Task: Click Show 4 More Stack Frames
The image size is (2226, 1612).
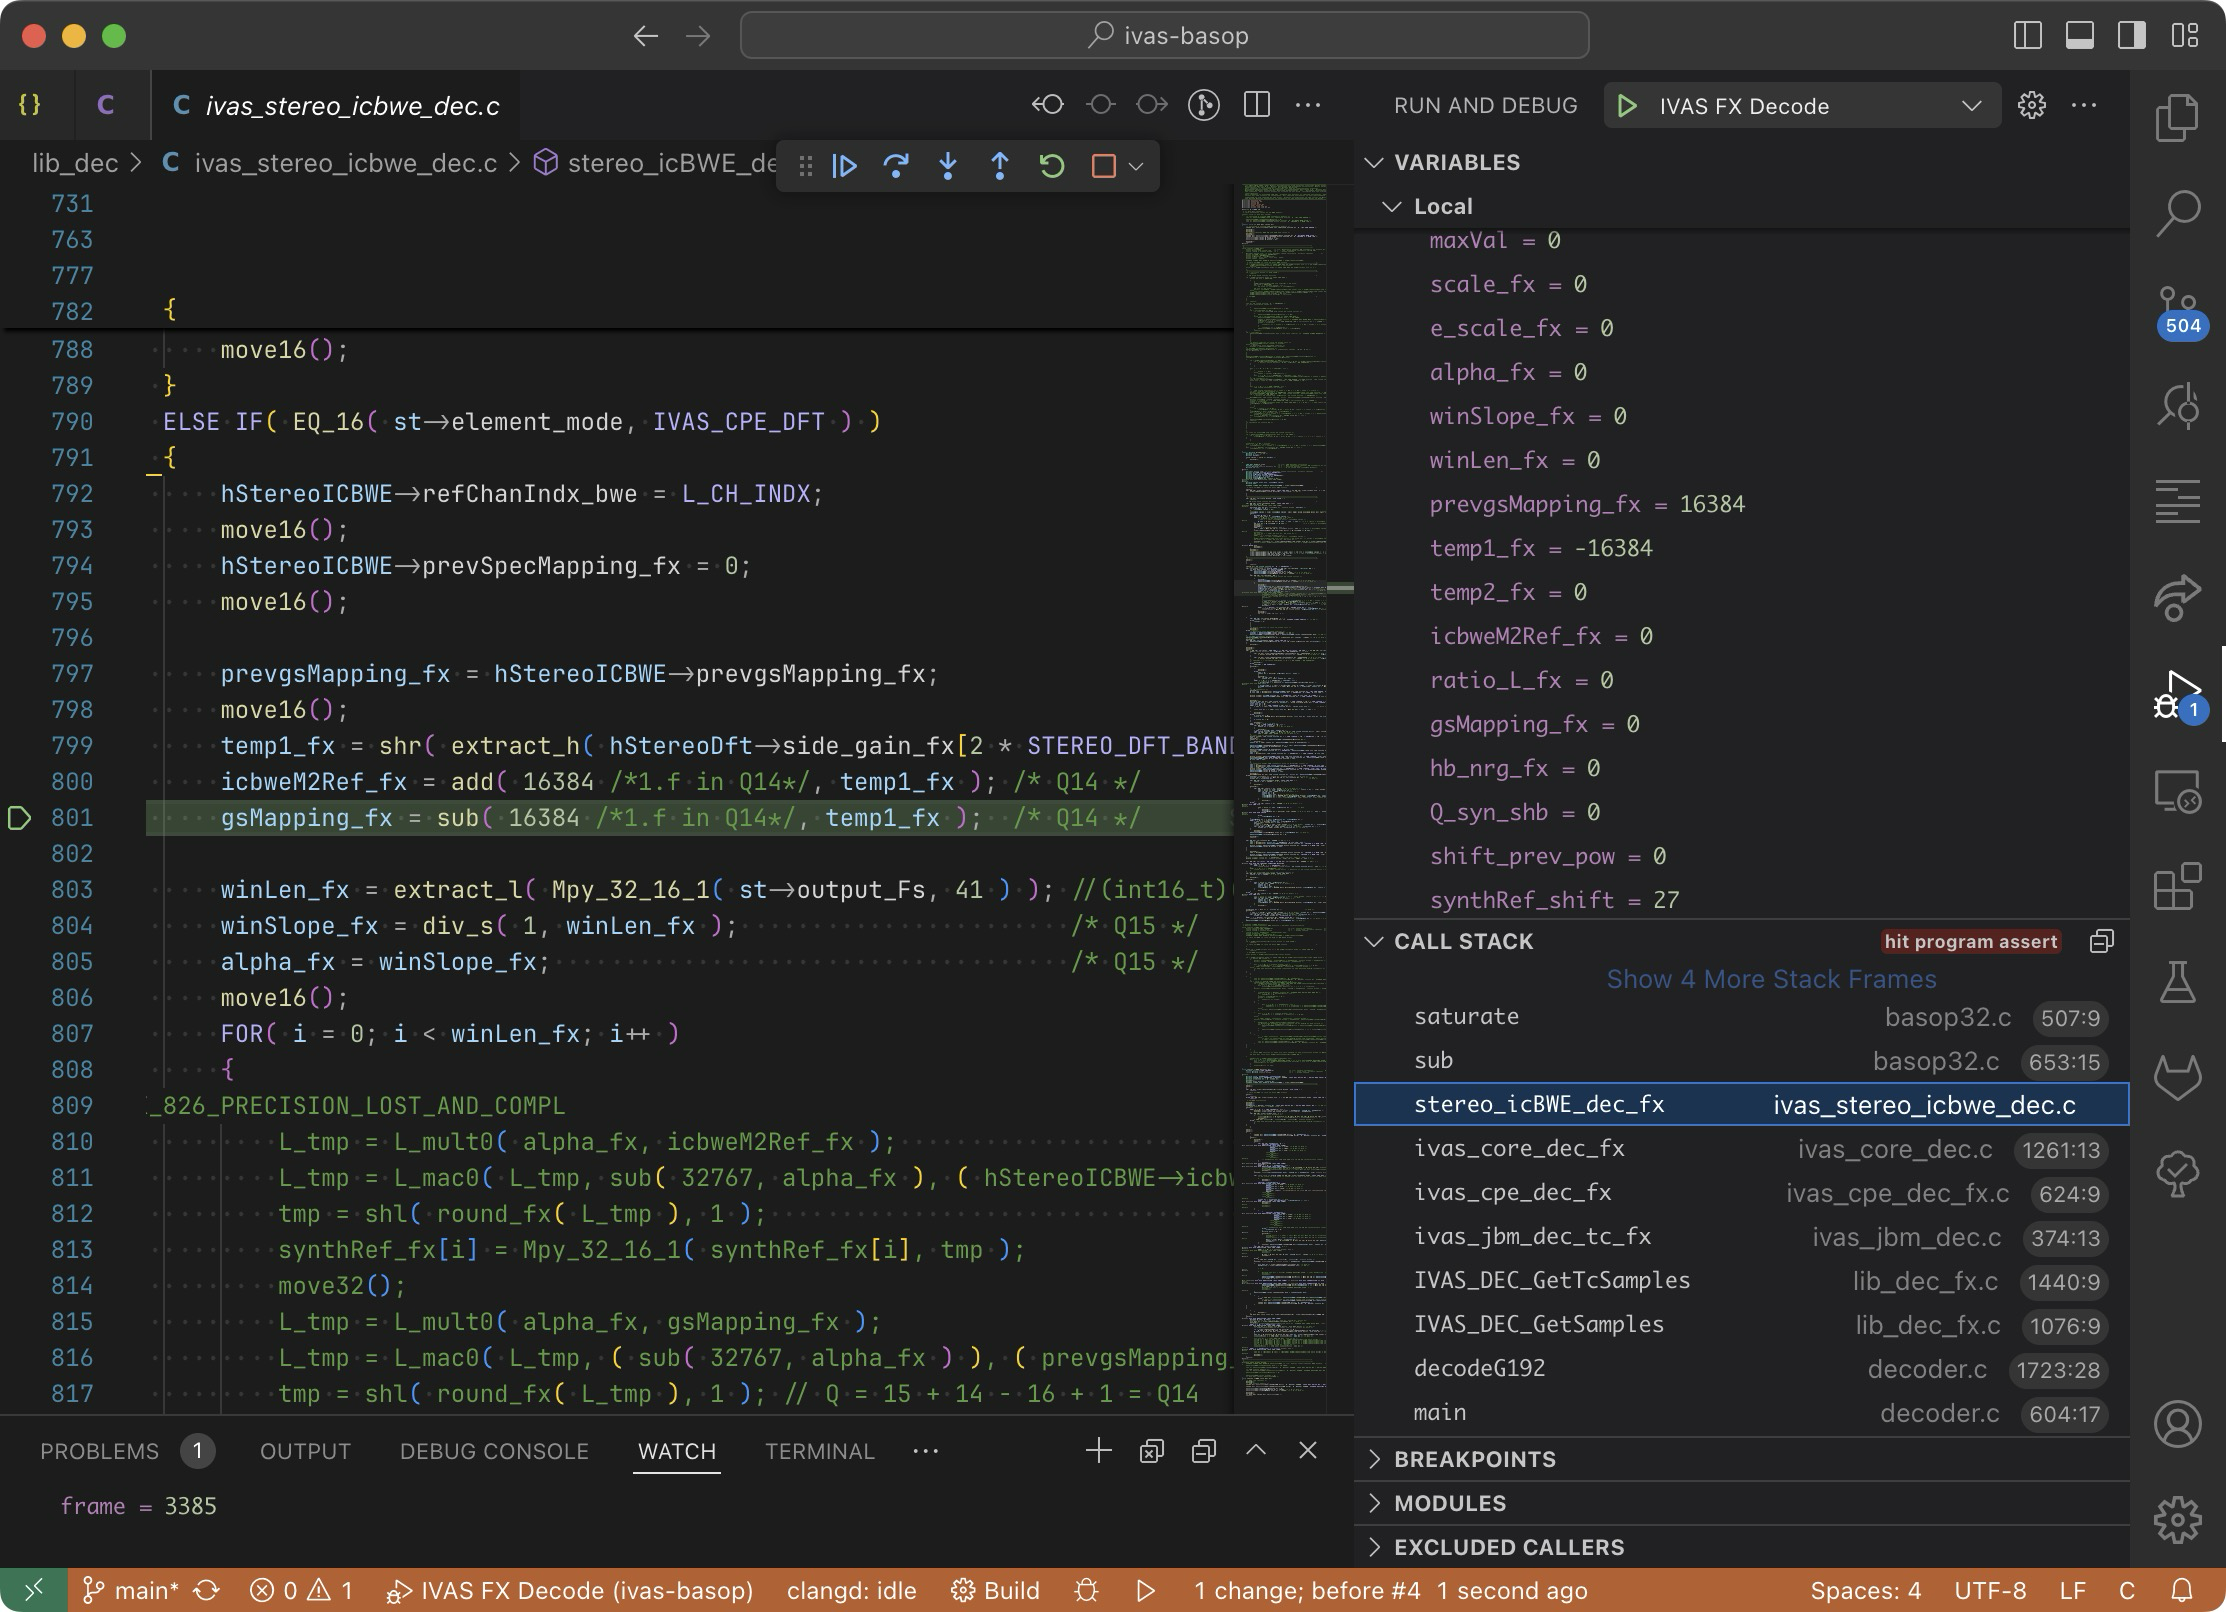Action: point(1770,979)
